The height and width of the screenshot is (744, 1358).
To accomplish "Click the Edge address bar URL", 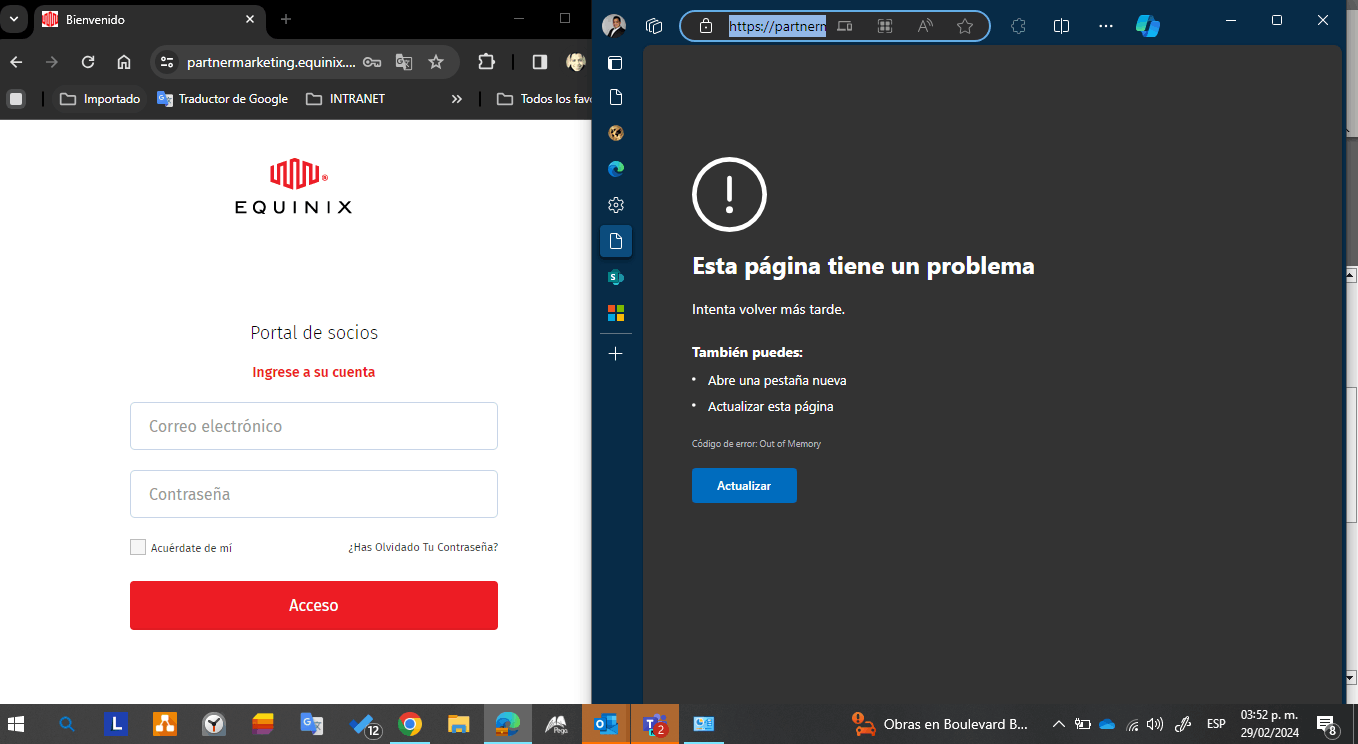I will (x=777, y=26).
